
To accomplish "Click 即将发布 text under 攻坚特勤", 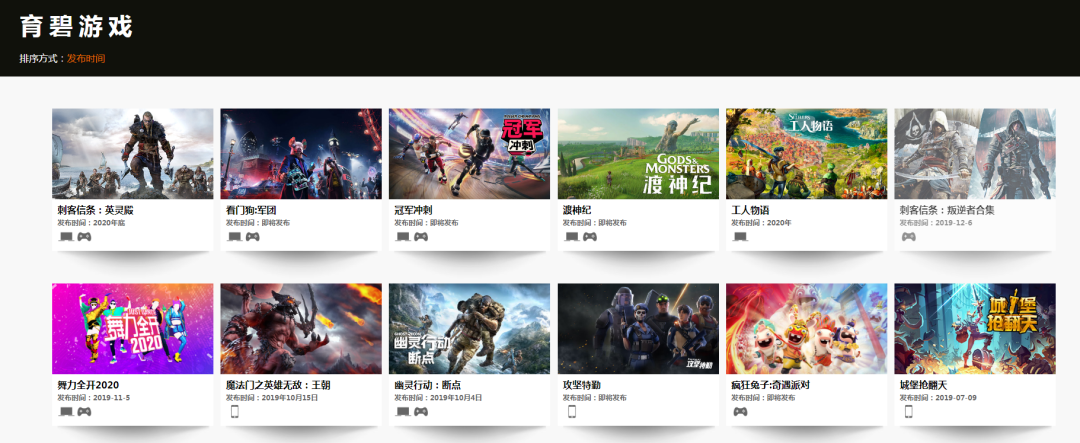I will tap(613, 398).
